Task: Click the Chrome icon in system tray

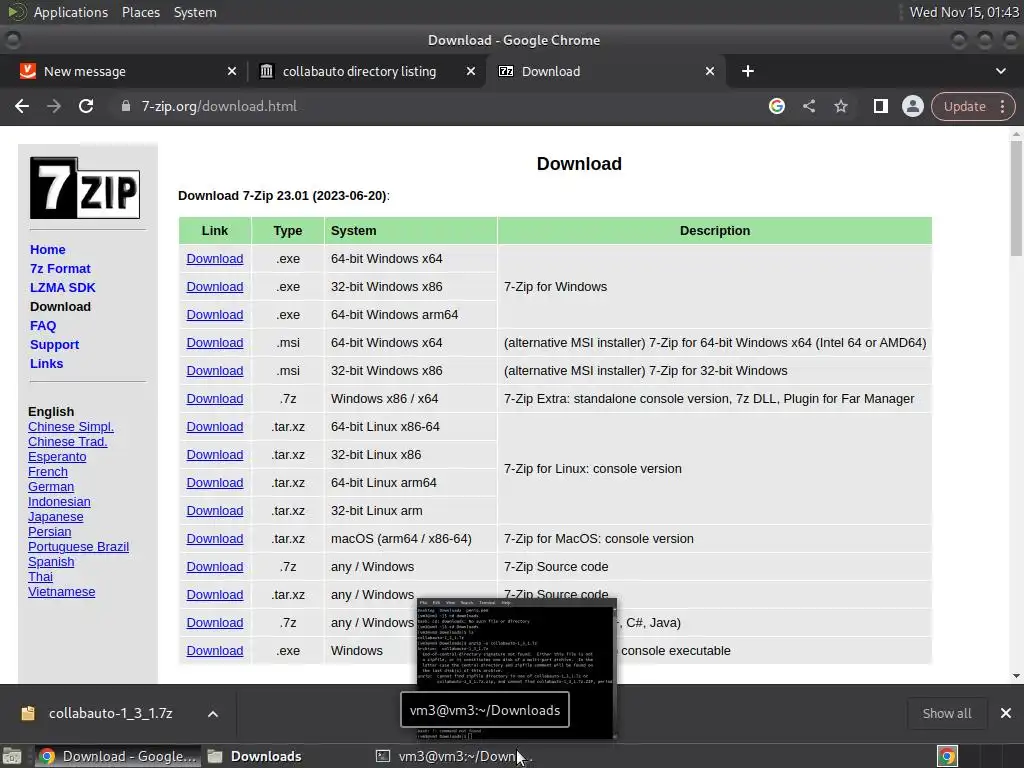Action: tap(947, 756)
